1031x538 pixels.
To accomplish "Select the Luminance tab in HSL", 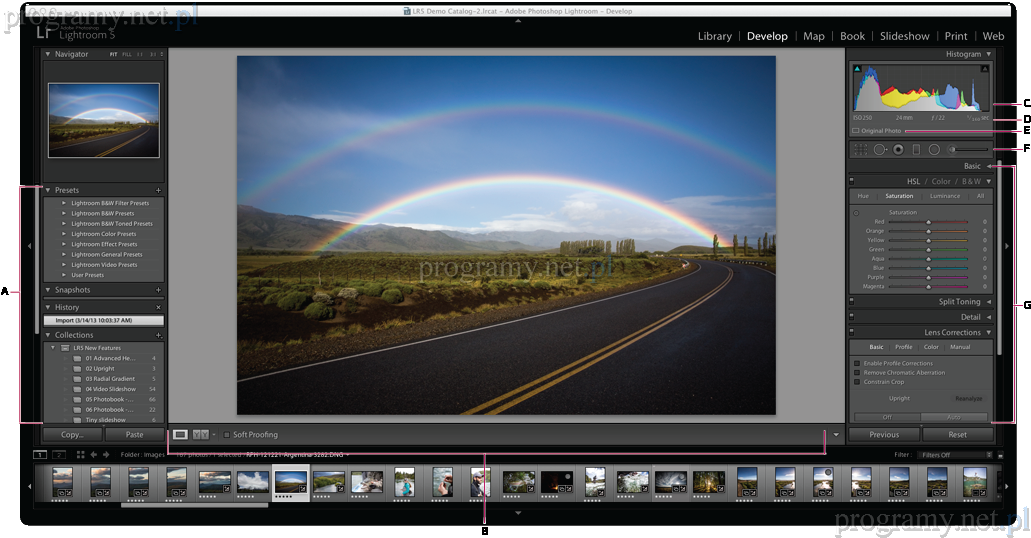I will 945,196.
